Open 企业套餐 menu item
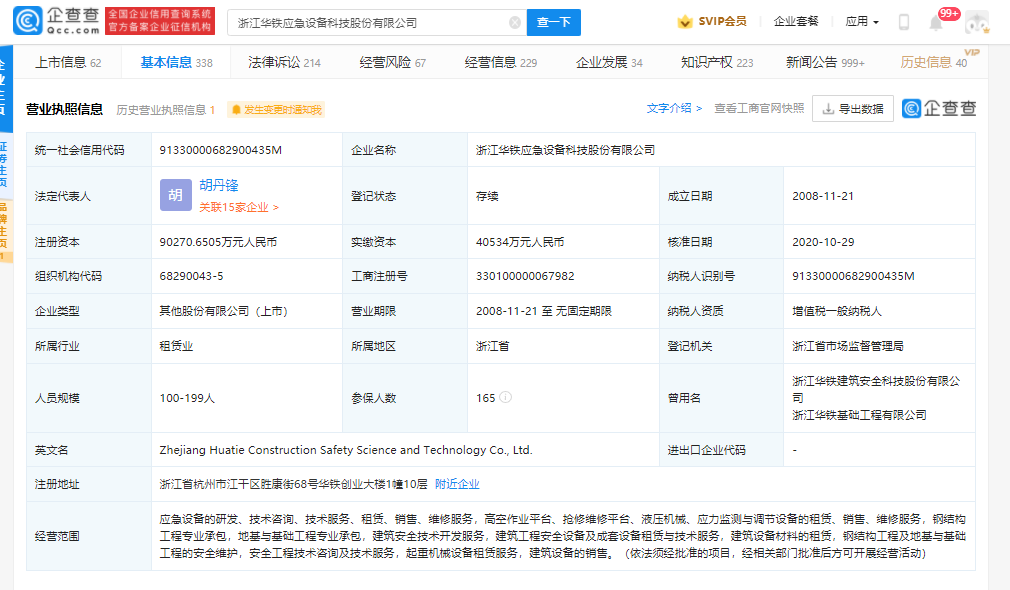This screenshot has height=590, width=1010. click(796, 21)
